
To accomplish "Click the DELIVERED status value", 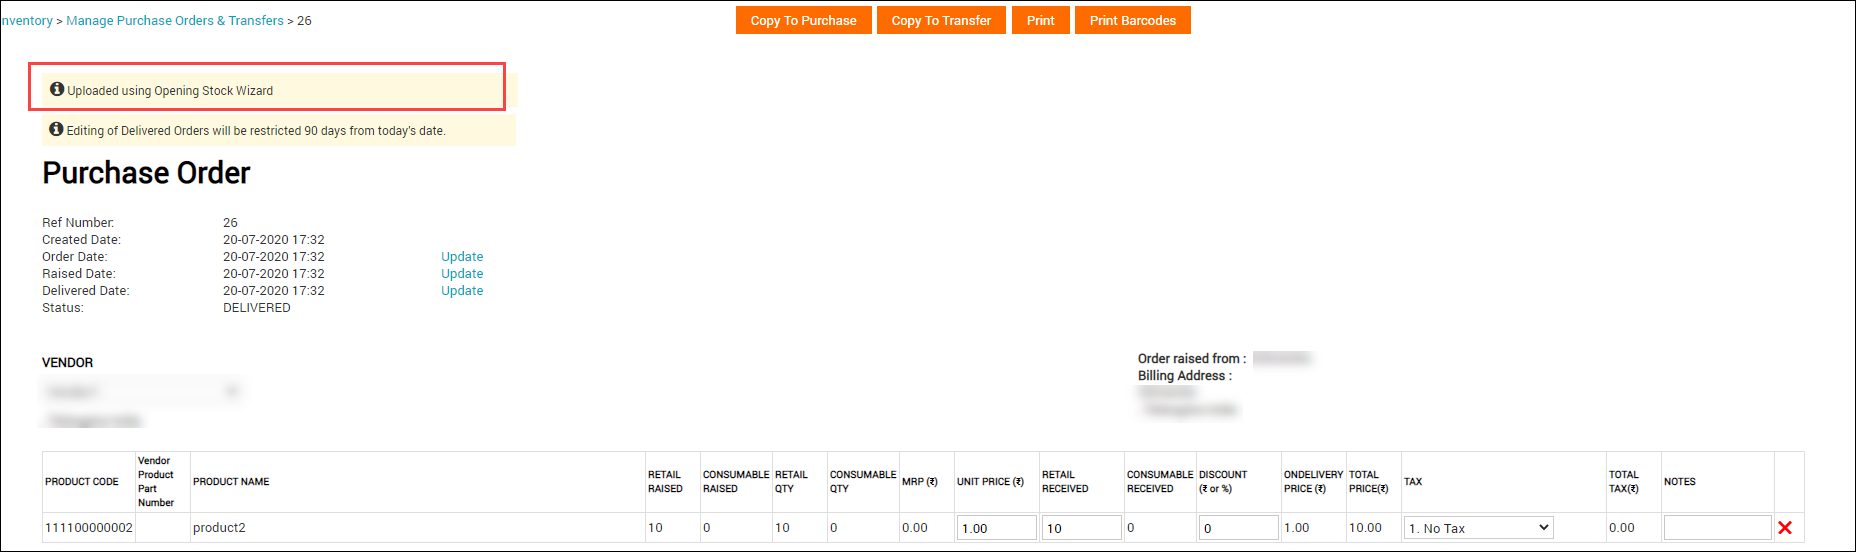I will [x=257, y=308].
